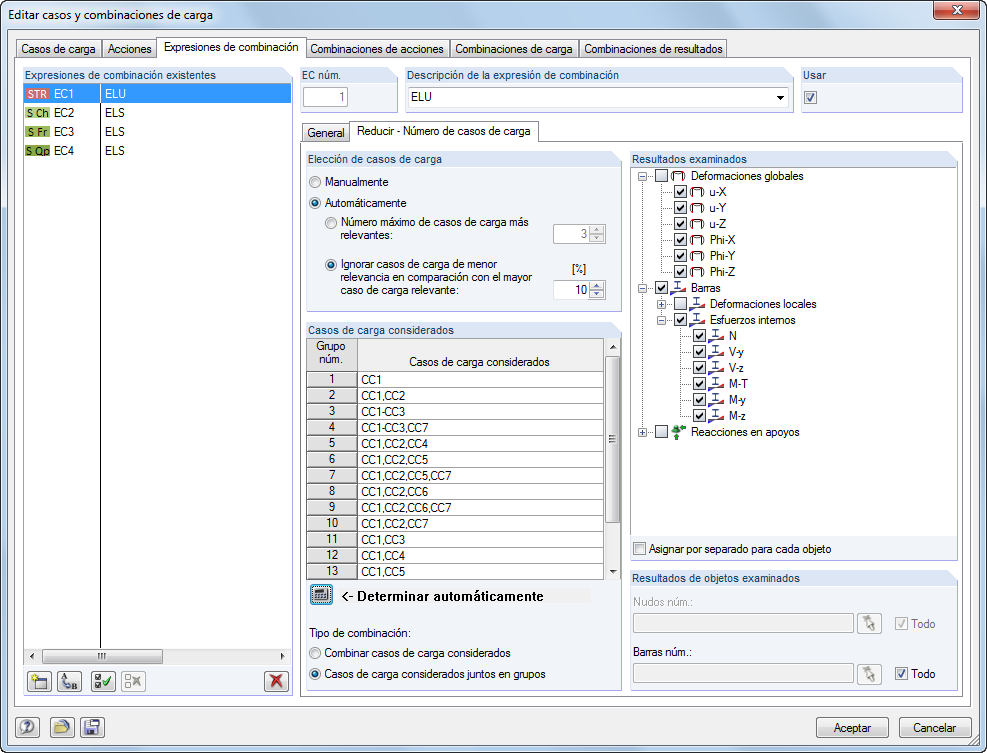Viewport: 987px width, 753px height.
Task: Click the select all checkmarks icon
Action: tap(103, 681)
